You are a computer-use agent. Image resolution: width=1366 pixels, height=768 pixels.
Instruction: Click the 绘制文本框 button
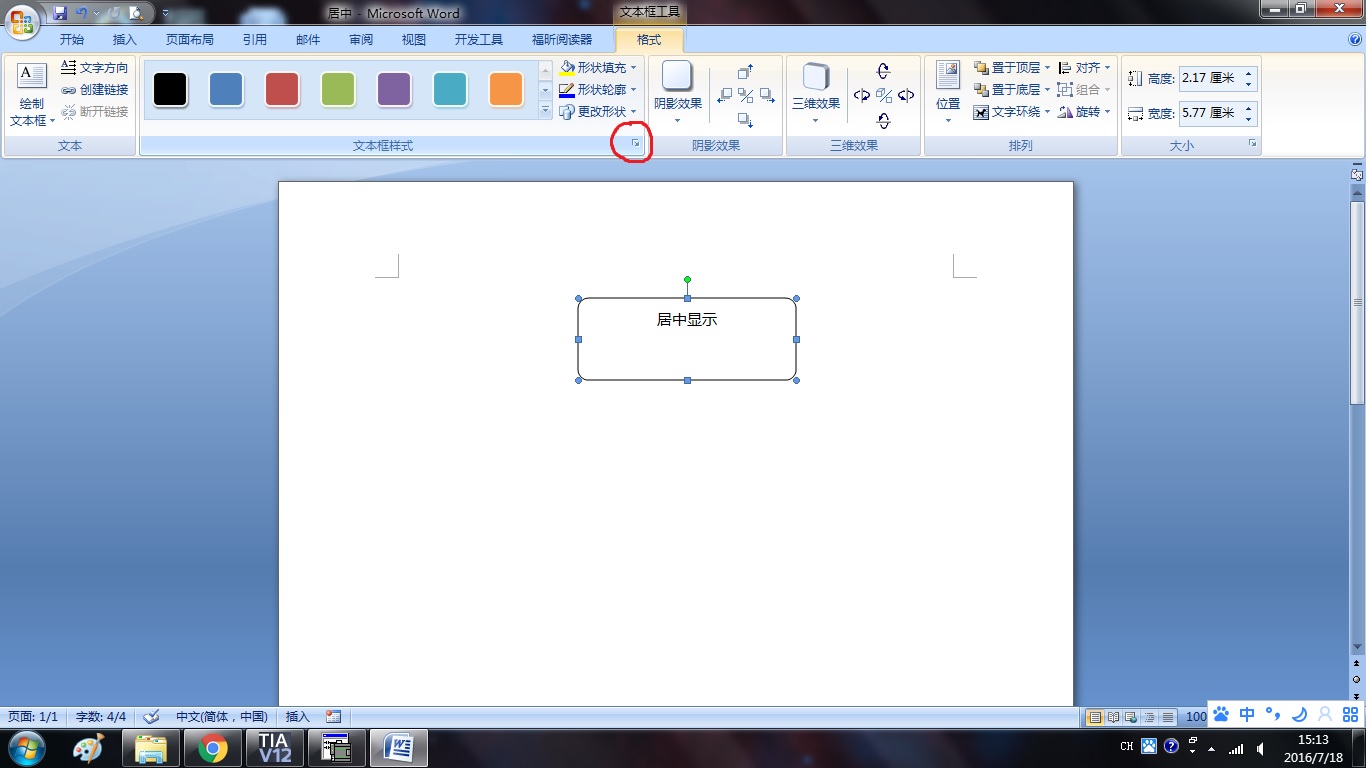(32, 95)
